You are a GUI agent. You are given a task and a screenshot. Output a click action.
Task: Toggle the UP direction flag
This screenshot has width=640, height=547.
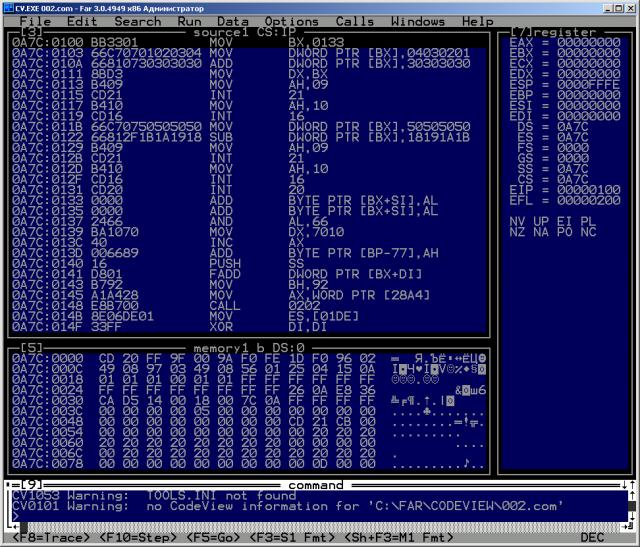[x=541, y=219]
